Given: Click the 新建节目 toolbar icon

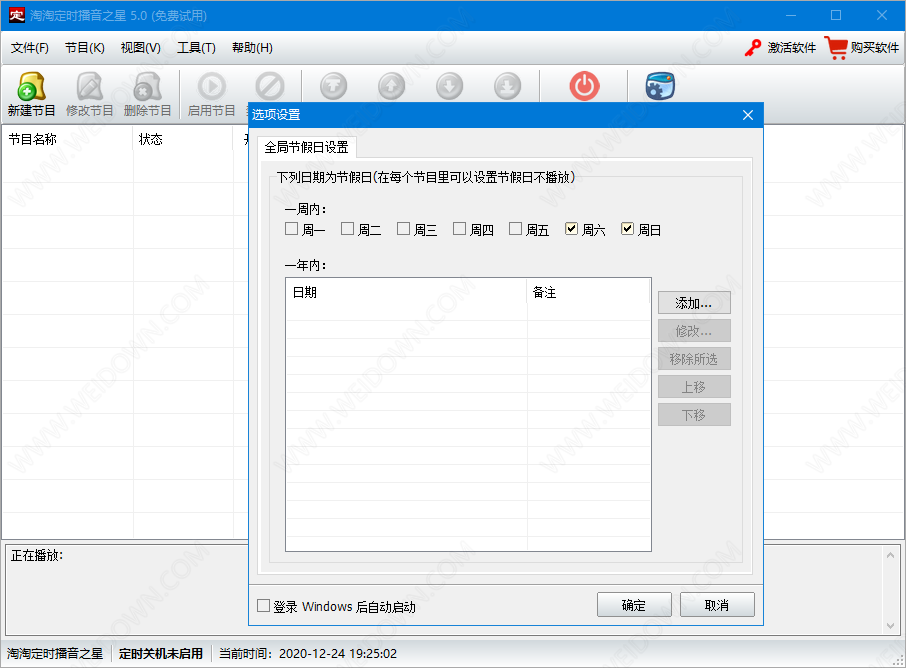Looking at the screenshot, I should 31,87.
